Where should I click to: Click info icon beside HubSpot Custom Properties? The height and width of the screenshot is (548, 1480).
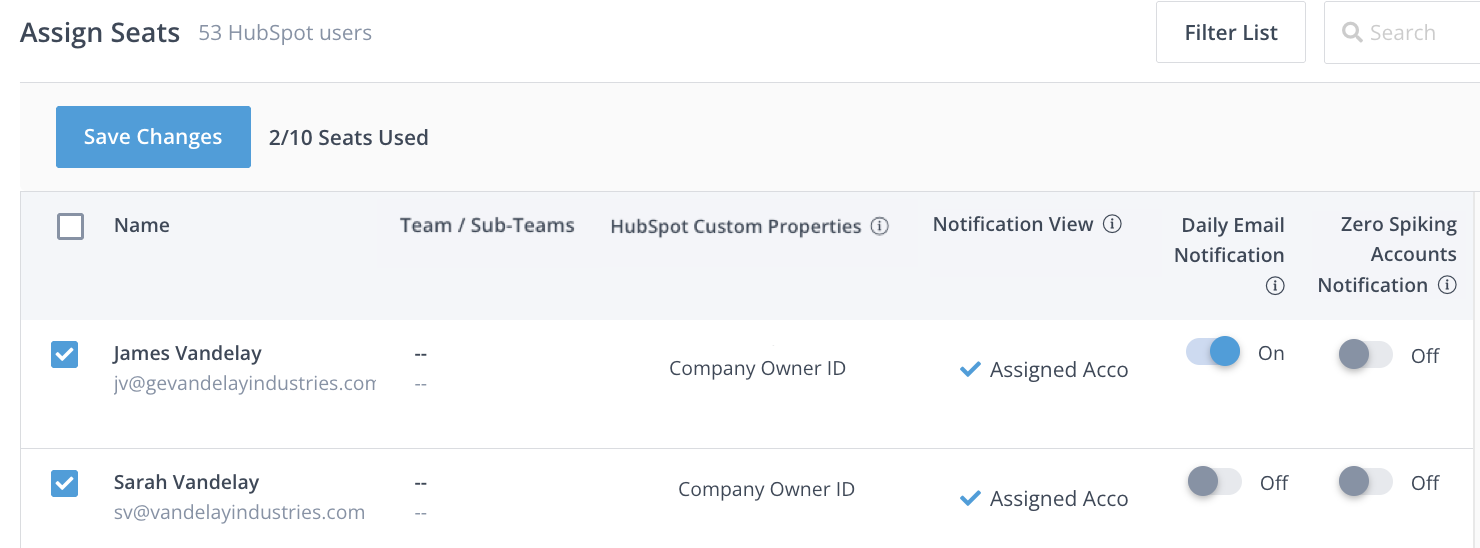coord(880,226)
